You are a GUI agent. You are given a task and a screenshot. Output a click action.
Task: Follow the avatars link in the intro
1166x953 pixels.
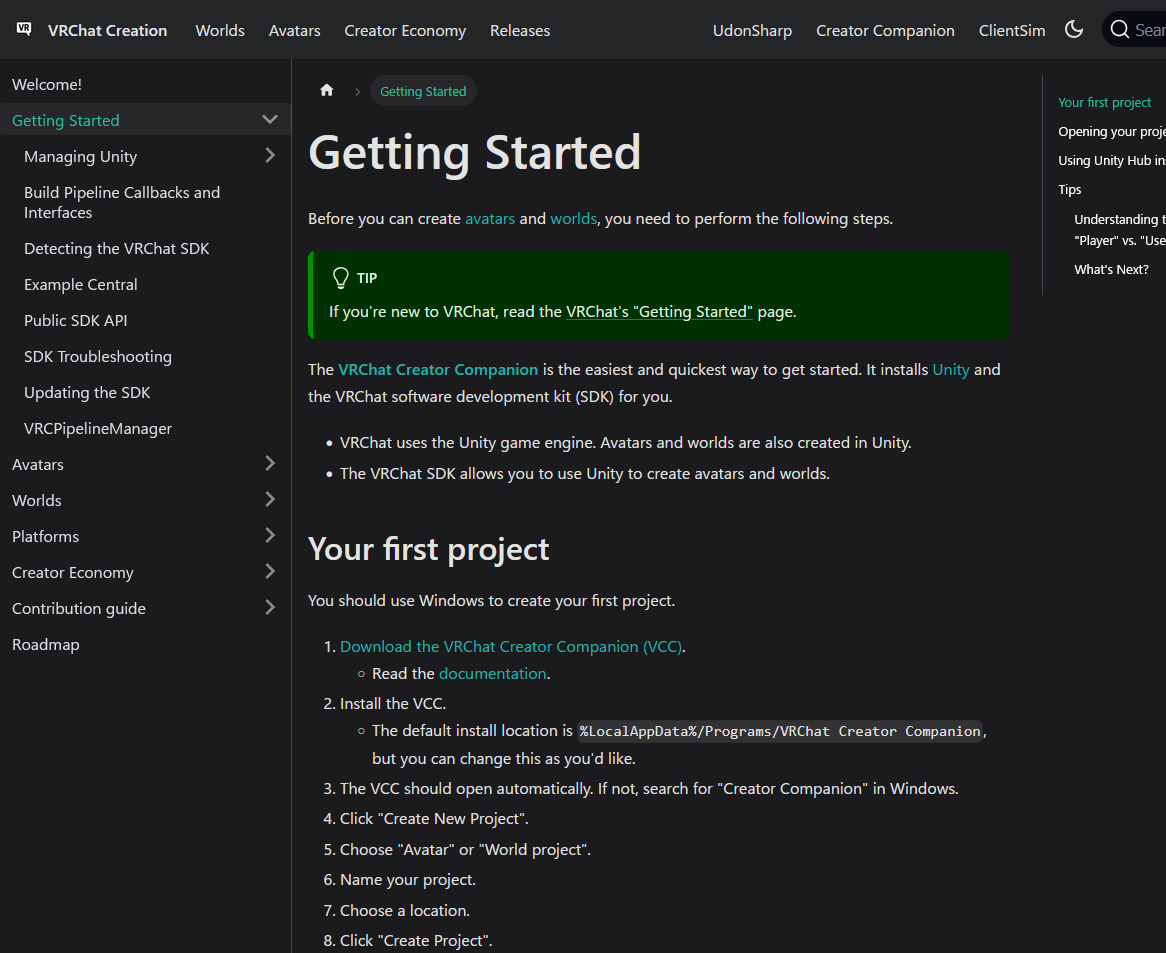(x=490, y=219)
